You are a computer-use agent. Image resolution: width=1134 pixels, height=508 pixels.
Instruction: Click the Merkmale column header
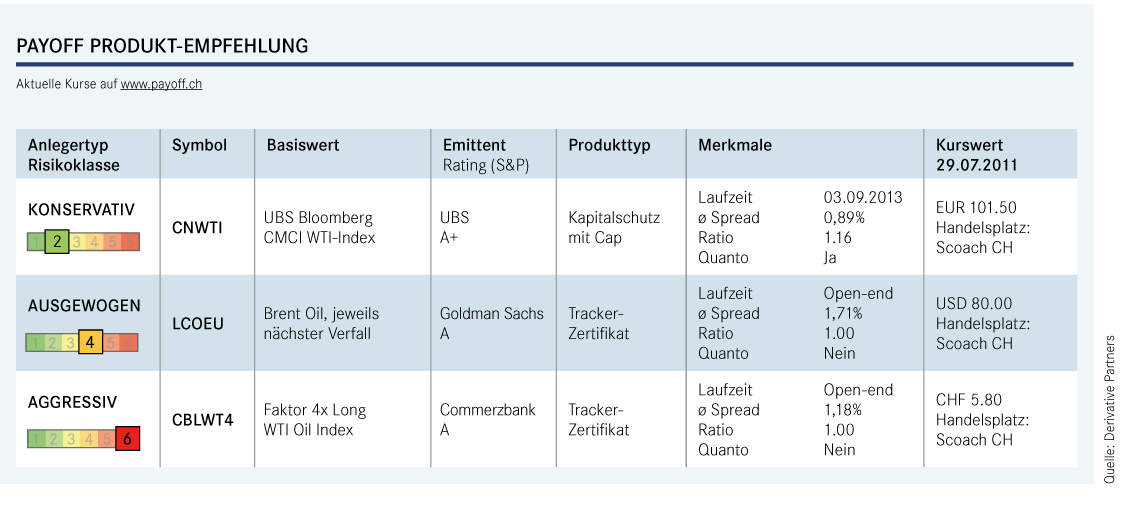pyautogui.click(x=735, y=145)
